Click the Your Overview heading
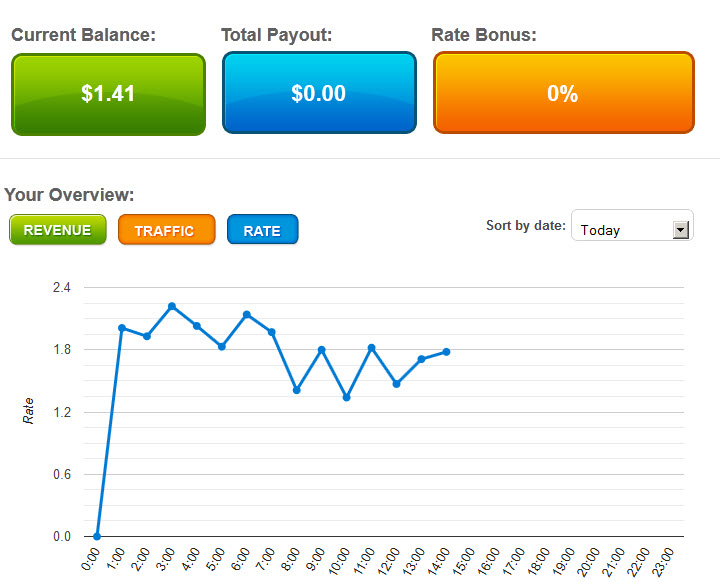The image size is (720, 582). (x=70, y=195)
